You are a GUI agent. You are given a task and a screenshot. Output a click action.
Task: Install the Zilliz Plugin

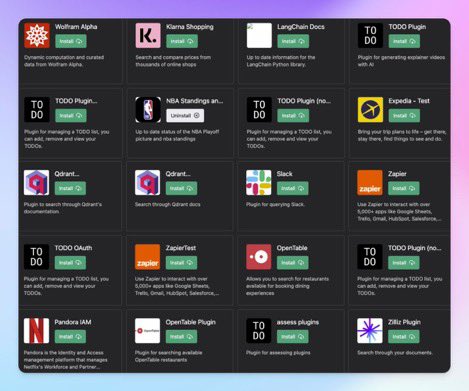[x=404, y=337]
